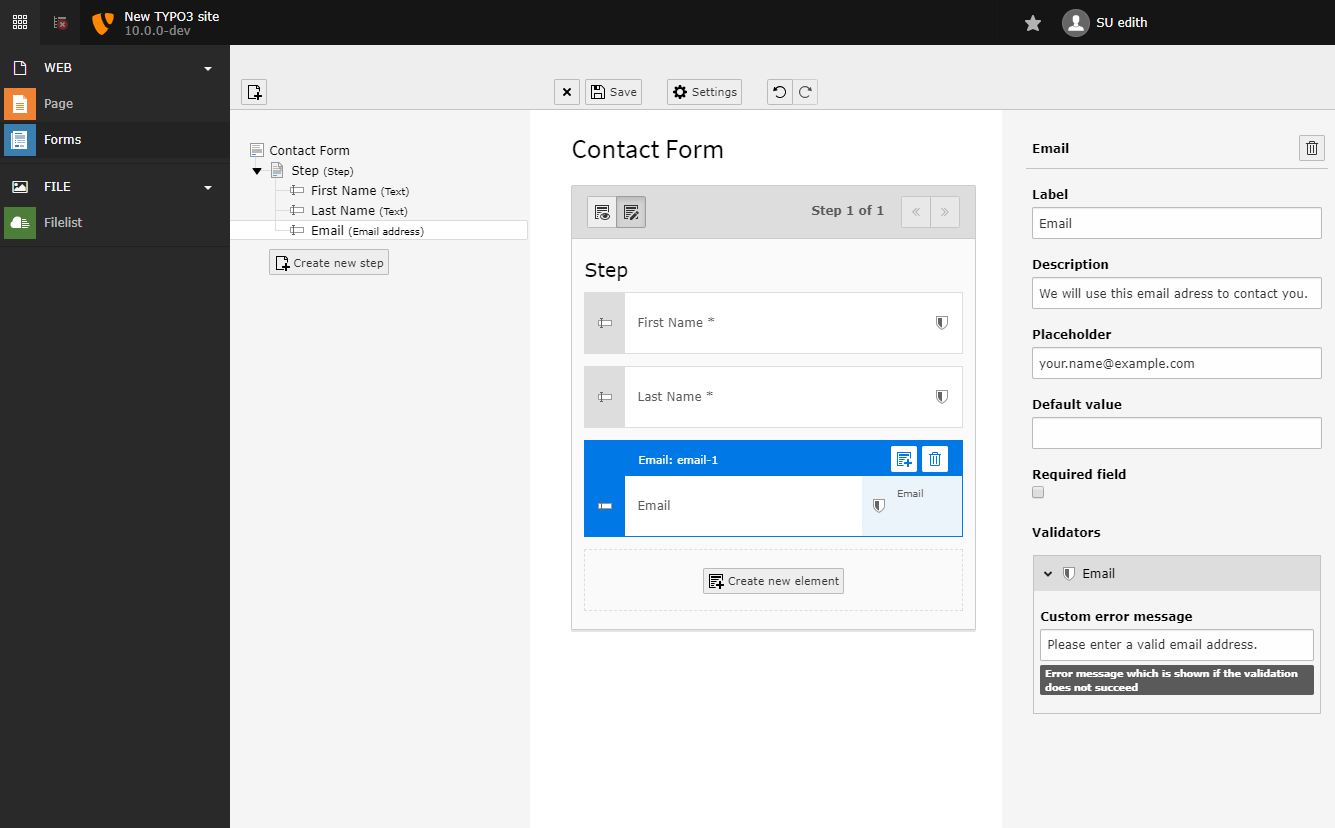Click the create new form icon
Viewport: 1335px width, 828px height.
[254, 91]
